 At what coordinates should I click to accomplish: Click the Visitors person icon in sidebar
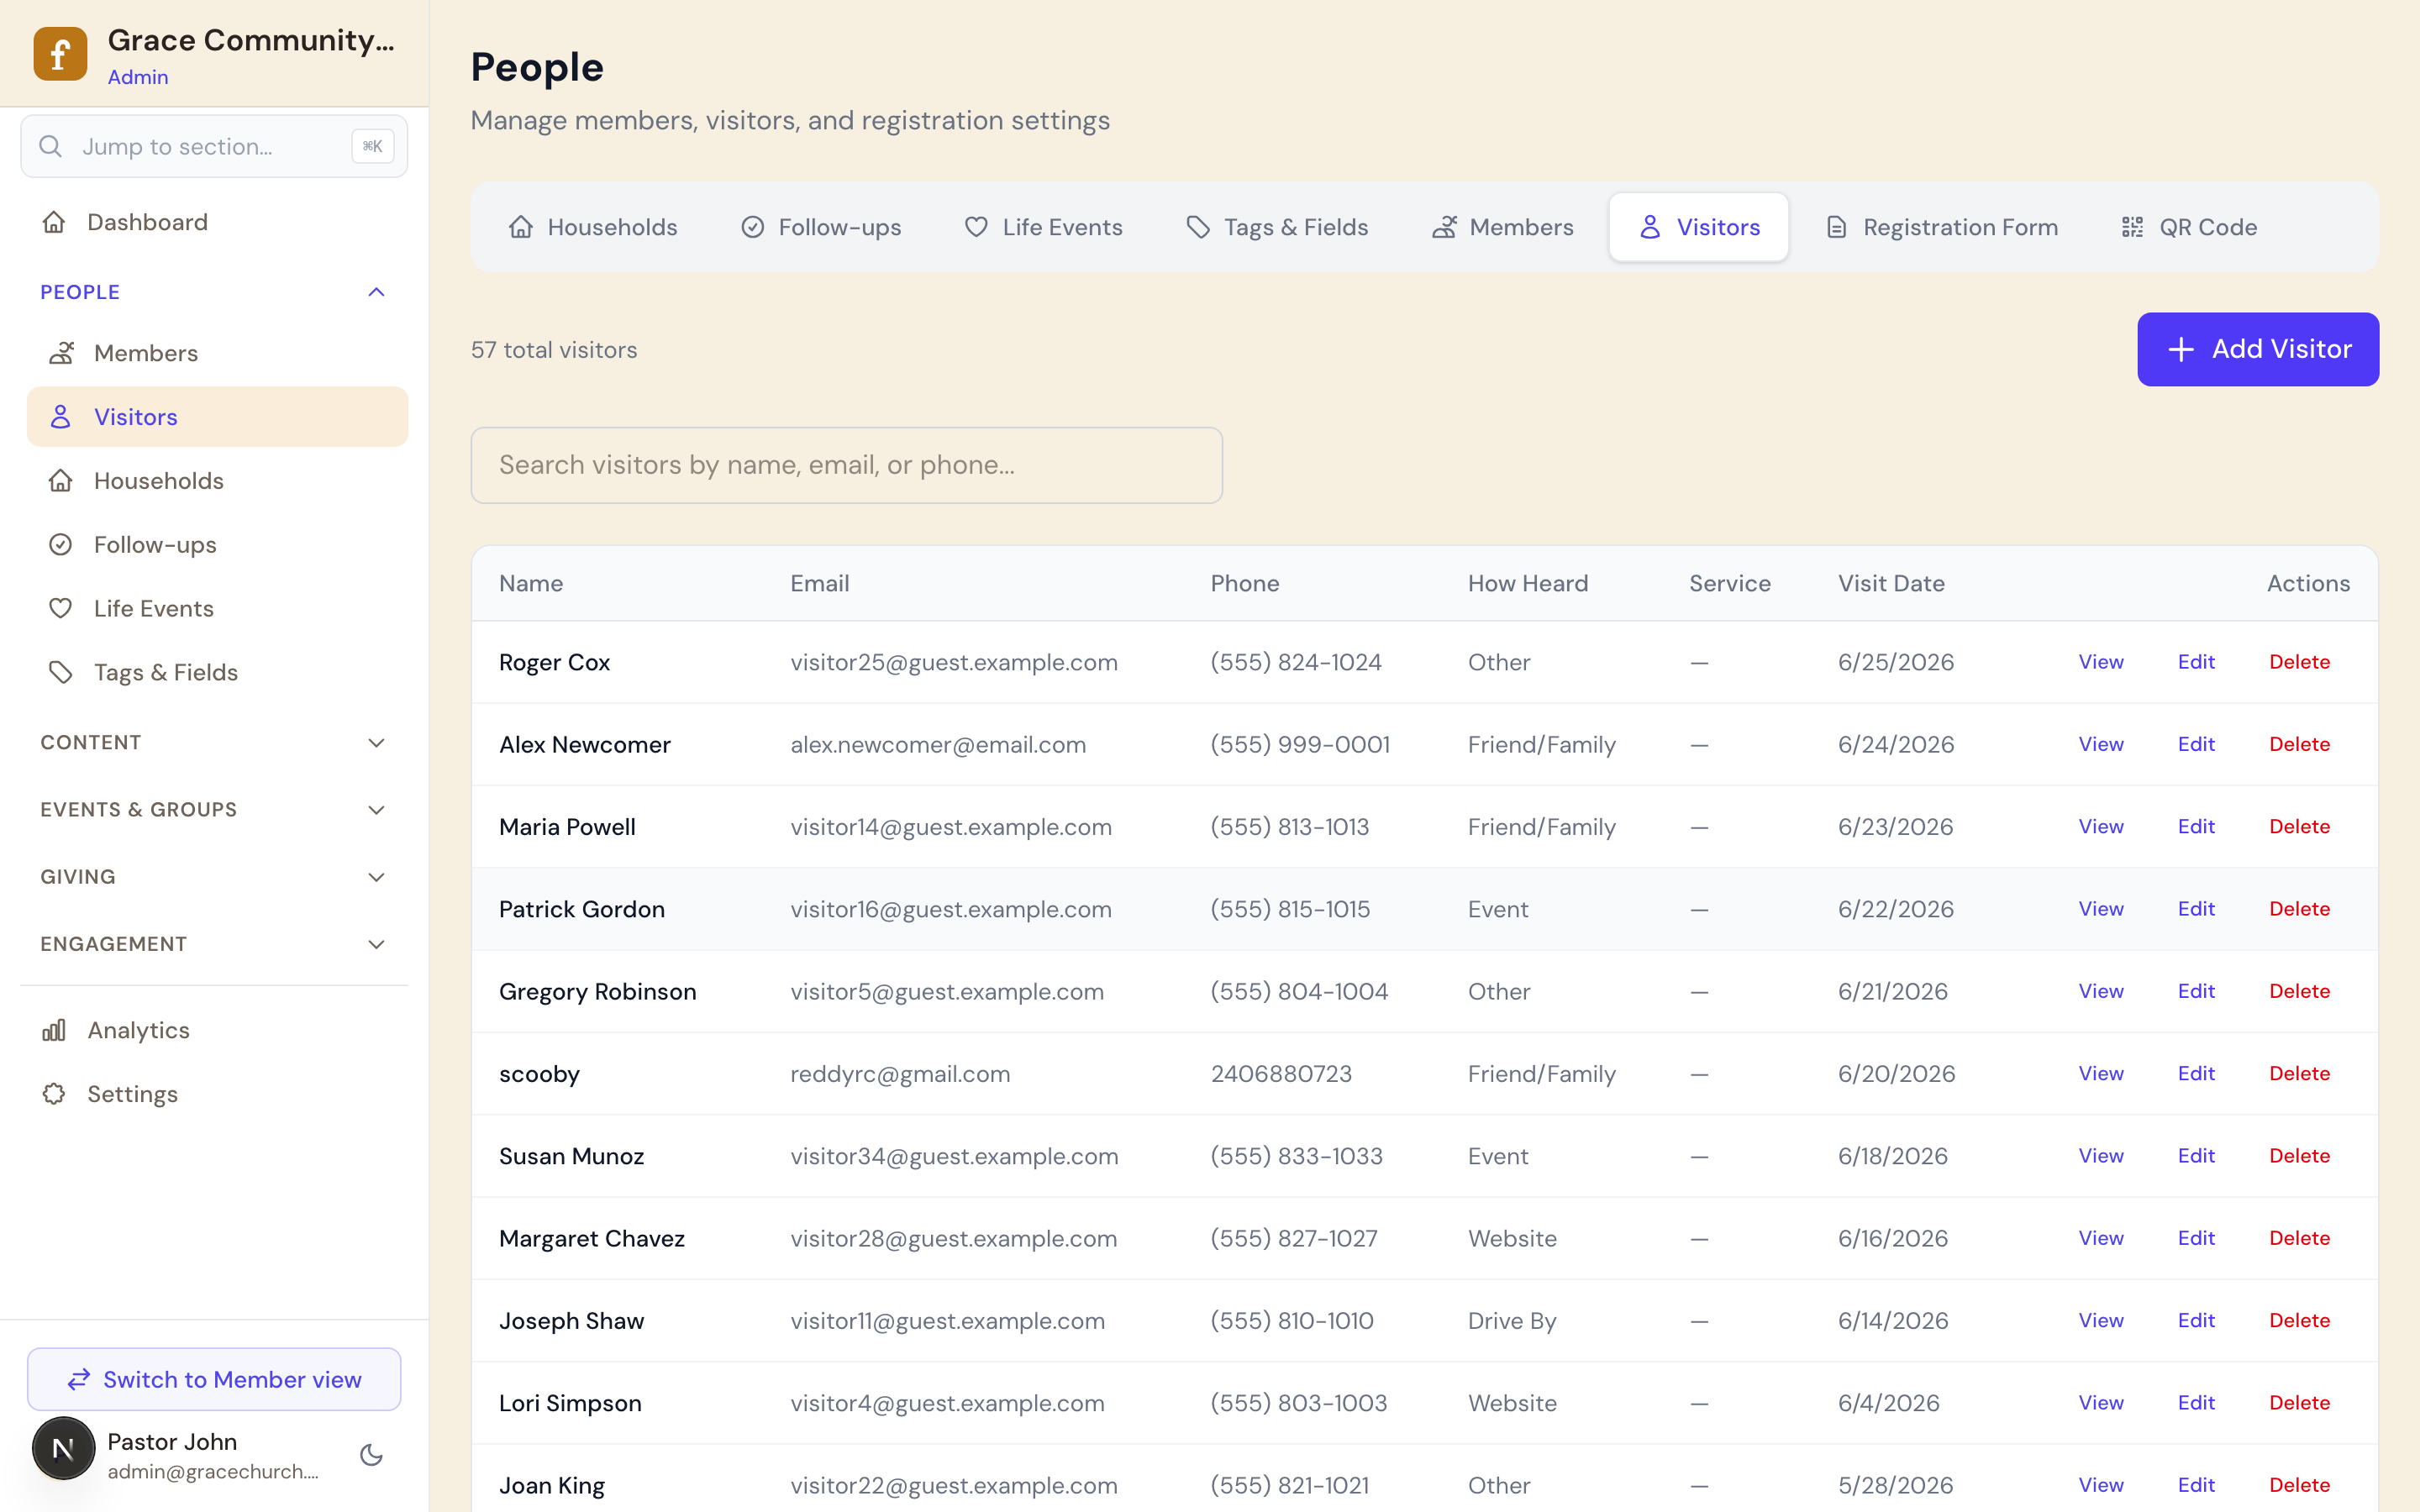(x=61, y=417)
